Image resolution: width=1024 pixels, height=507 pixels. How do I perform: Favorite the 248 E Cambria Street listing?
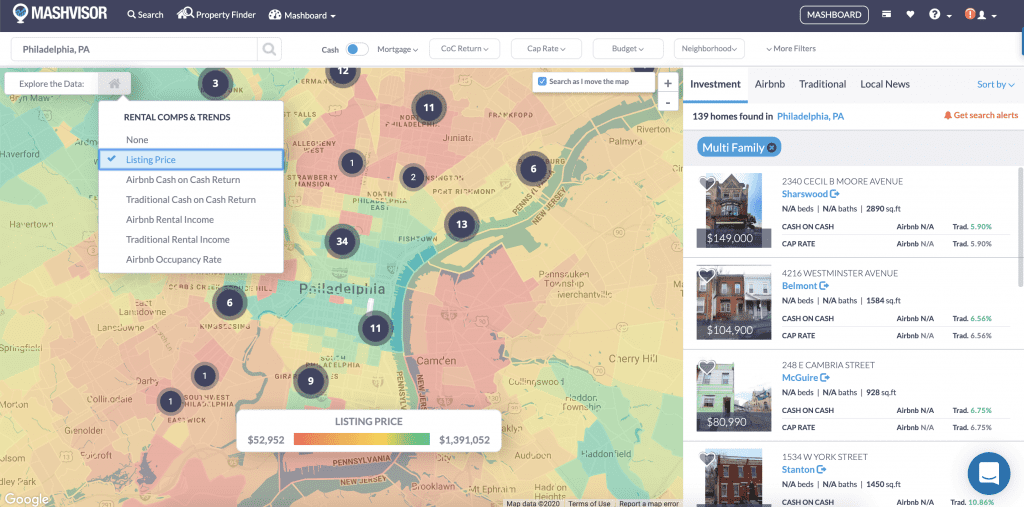[707, 368]
